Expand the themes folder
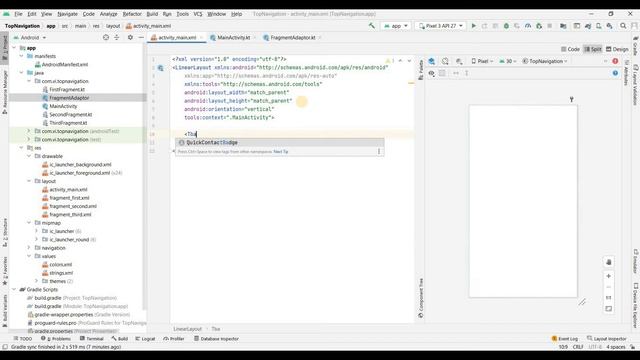This screenshot has height=360, width=640. click(36, 281)
